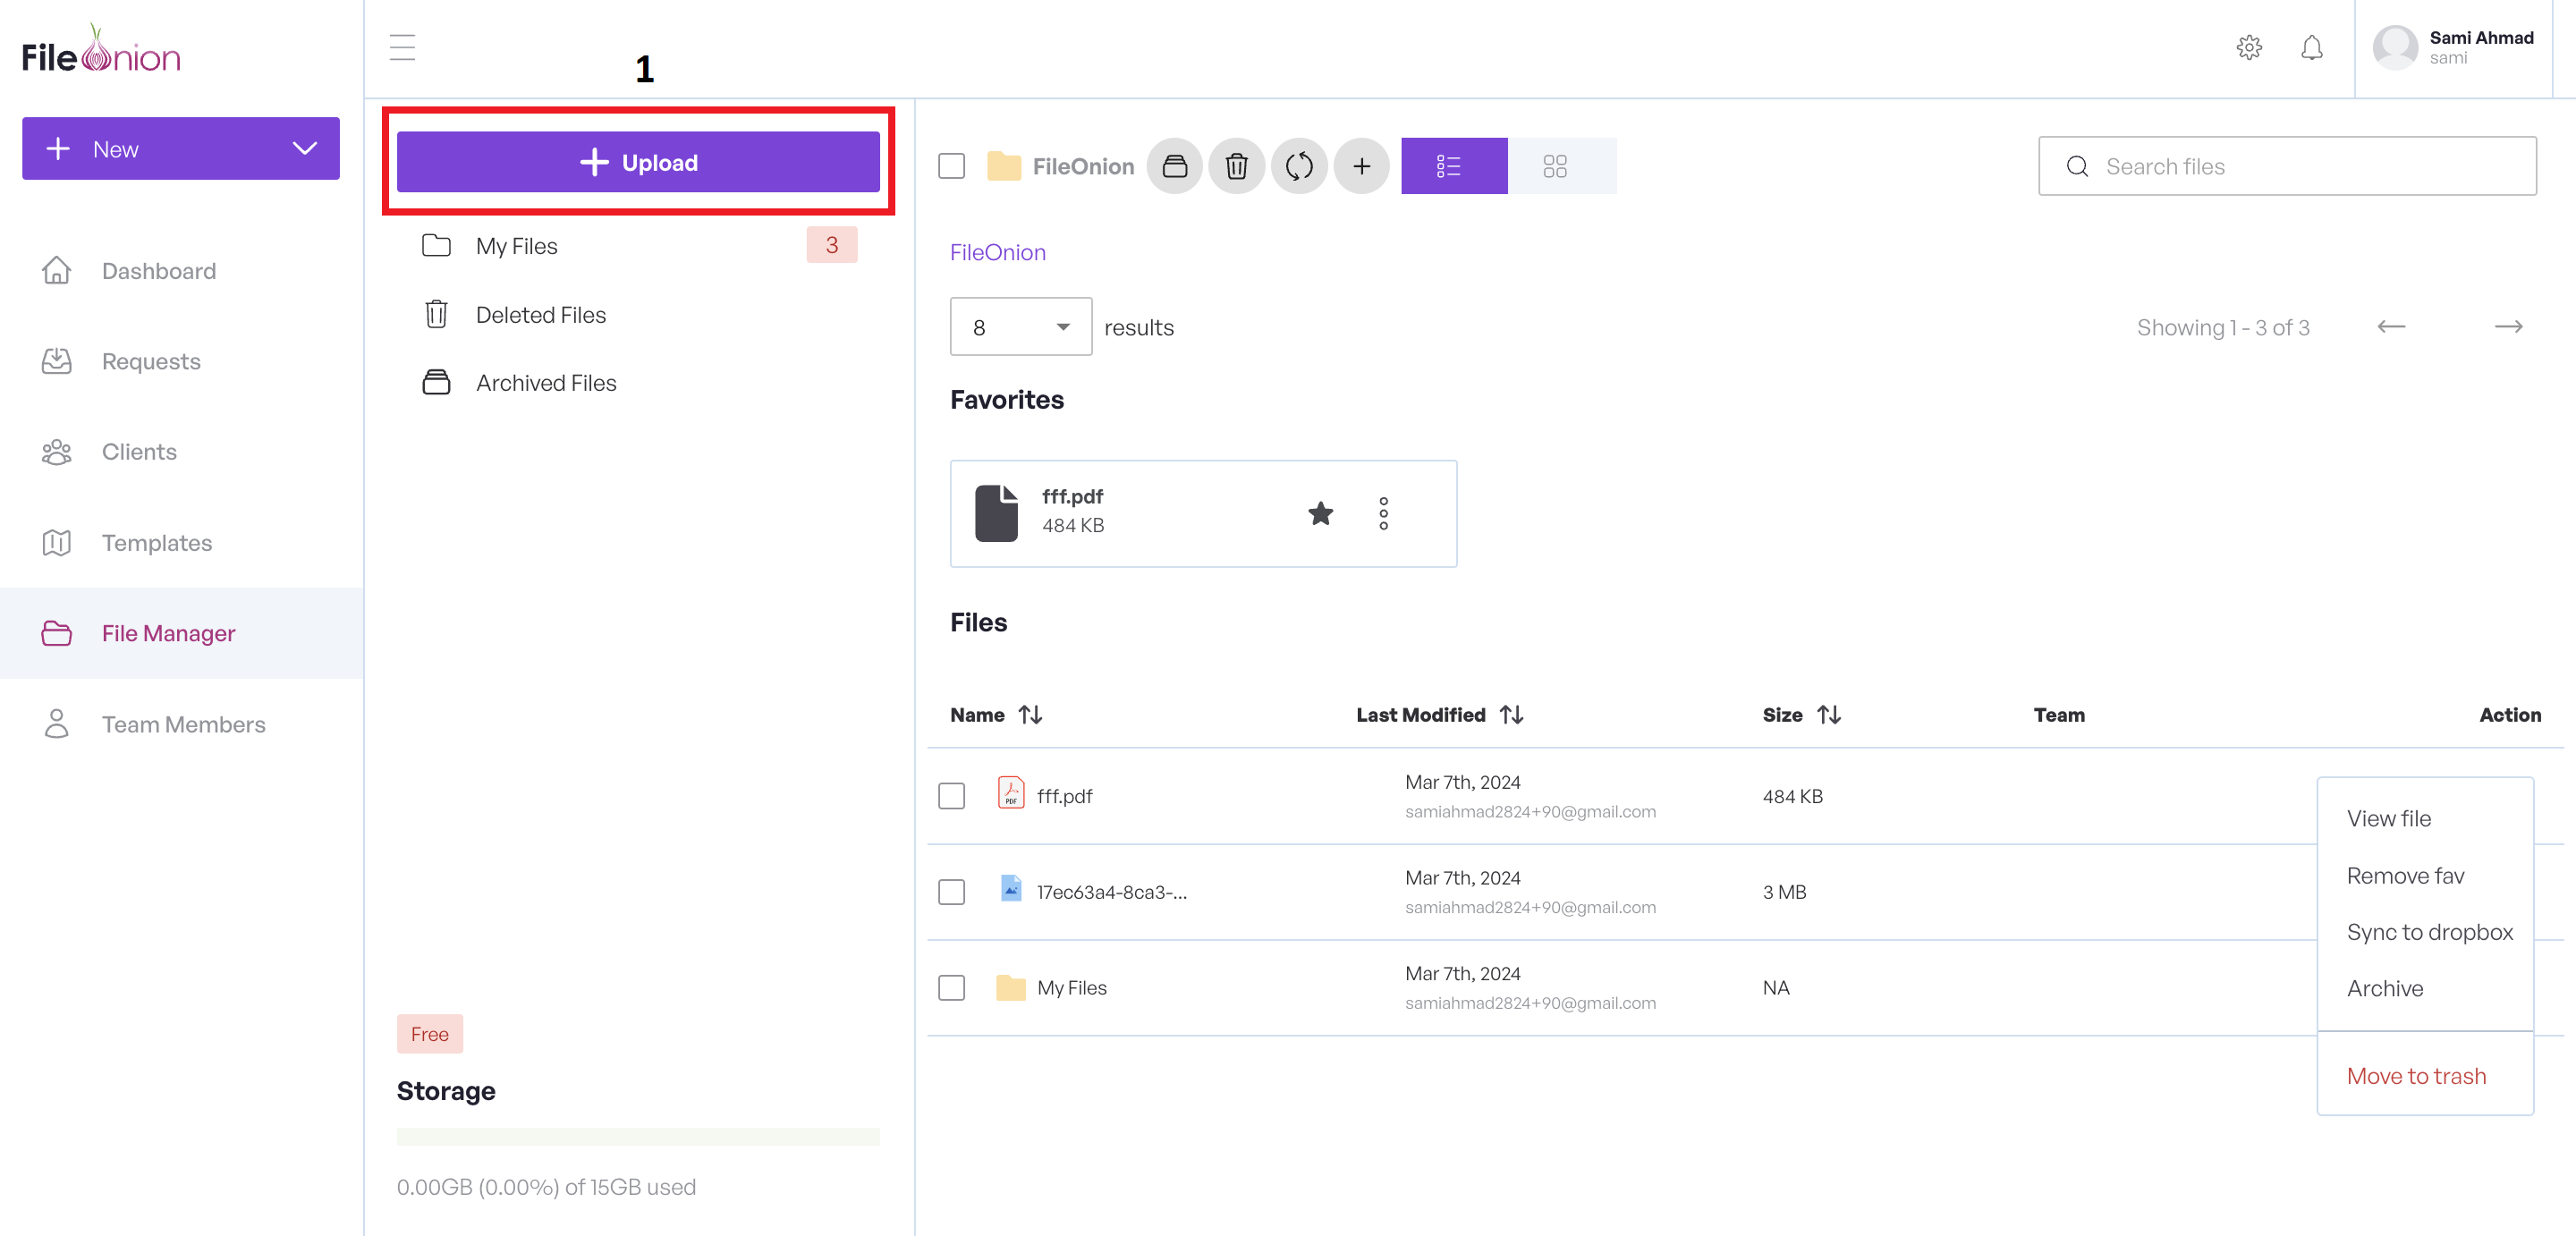Toggle the hamburger sidebar menu

click(x=402, y=48)
